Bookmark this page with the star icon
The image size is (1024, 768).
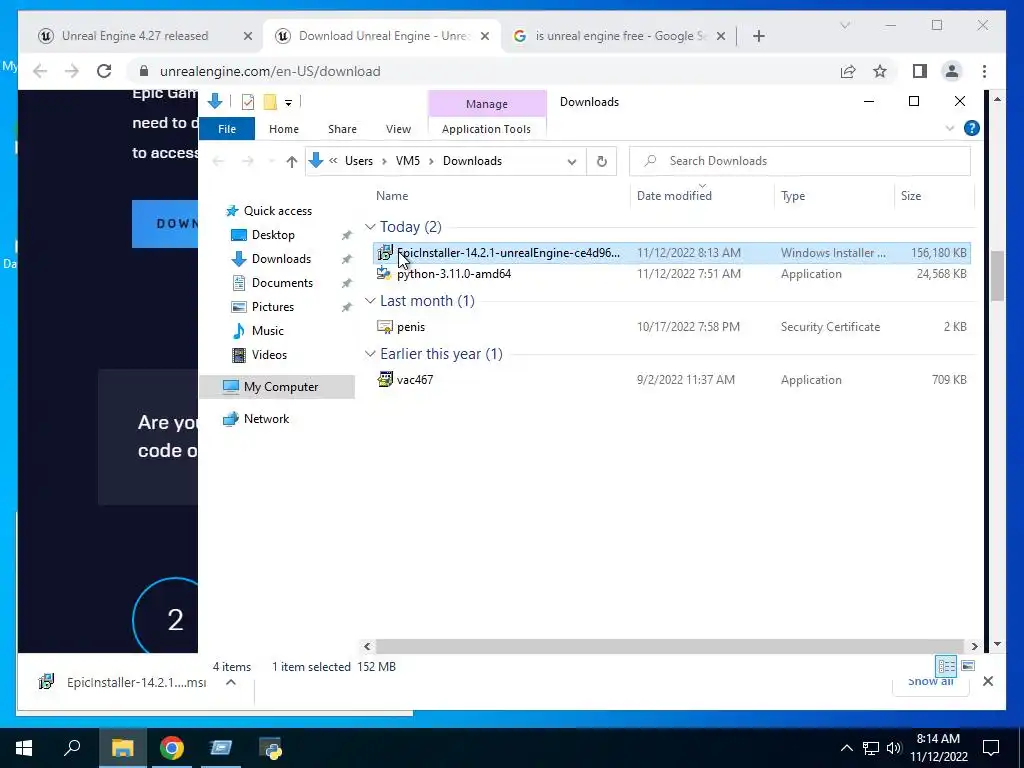pos(880,71)
